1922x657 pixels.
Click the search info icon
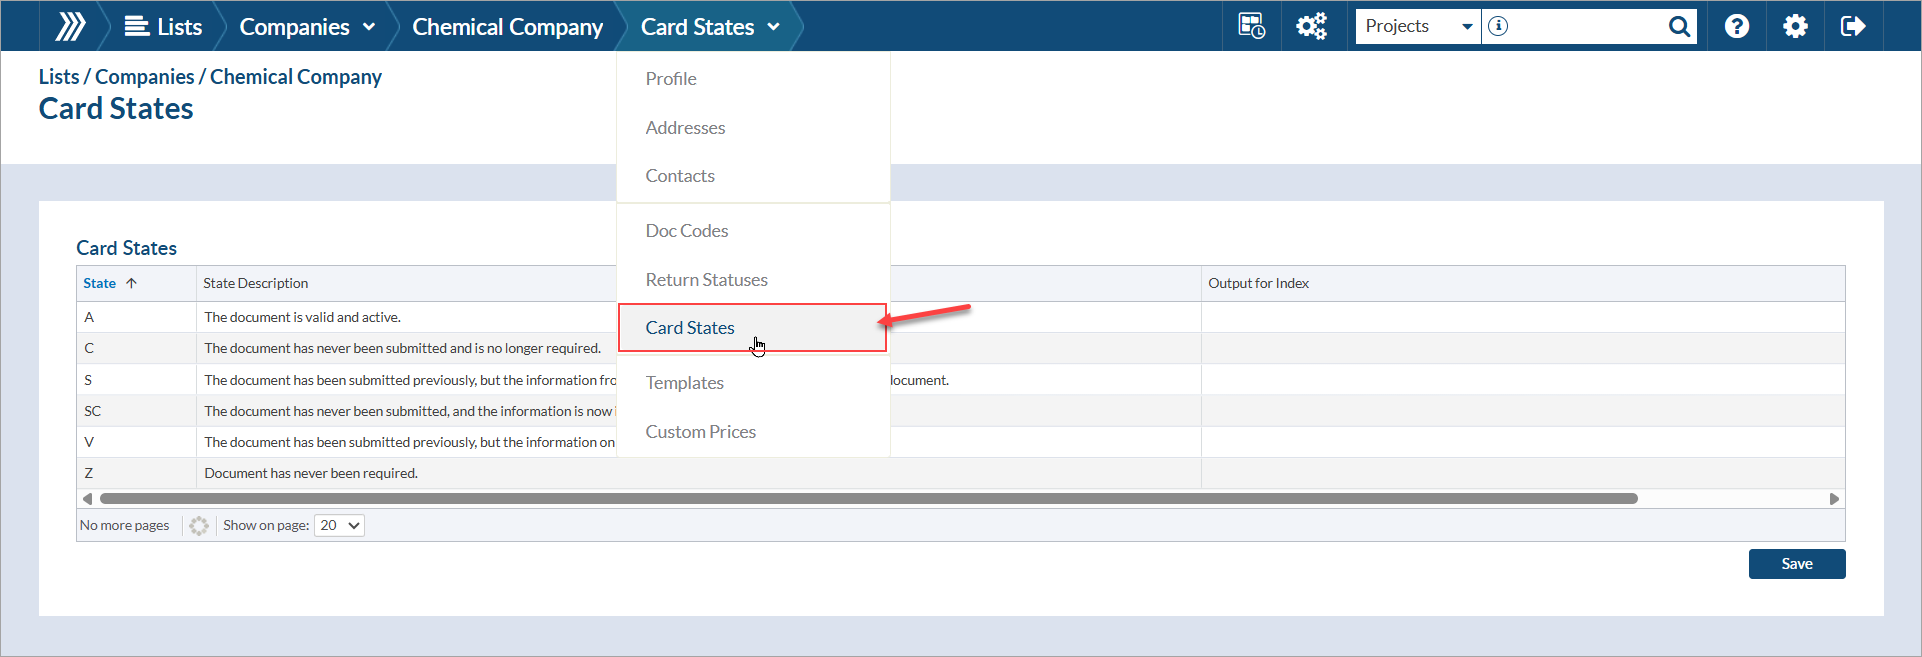tap(1498, 26)
